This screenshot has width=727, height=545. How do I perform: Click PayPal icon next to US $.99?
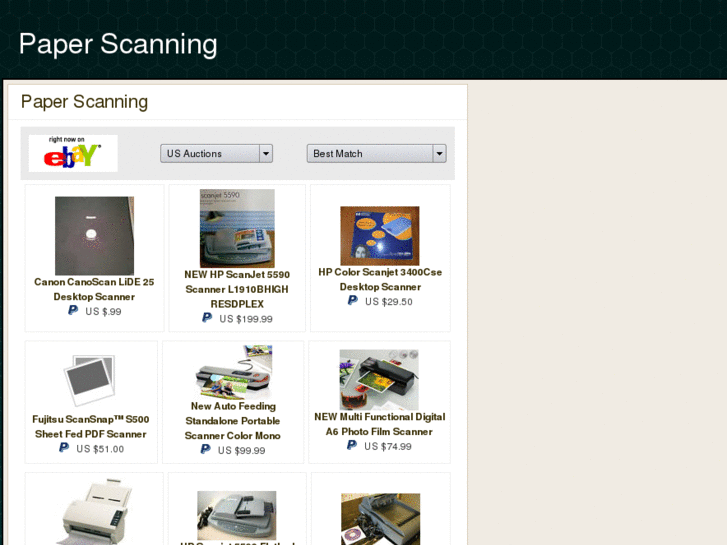point(73,310)
